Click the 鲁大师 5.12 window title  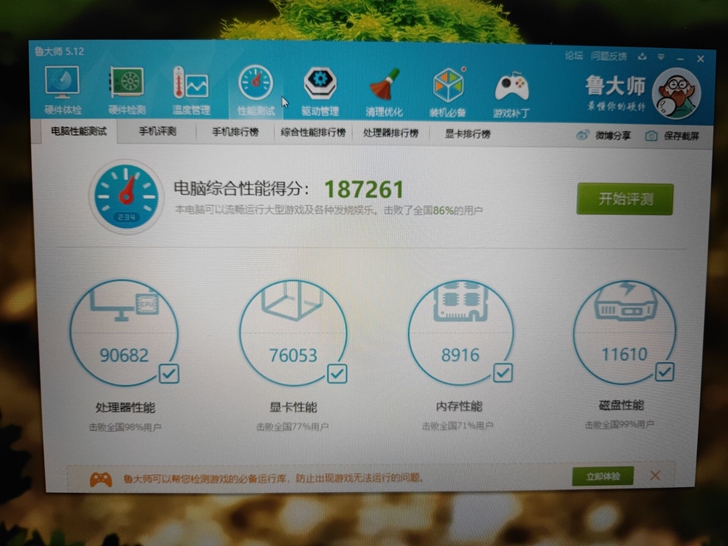click(x=59, y=51)
